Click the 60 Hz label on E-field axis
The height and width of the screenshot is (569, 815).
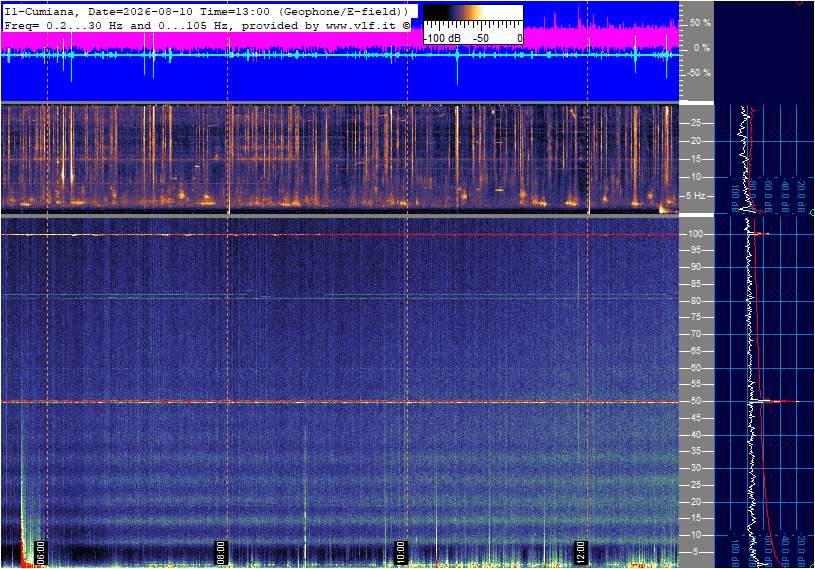(x=695, y=368)
